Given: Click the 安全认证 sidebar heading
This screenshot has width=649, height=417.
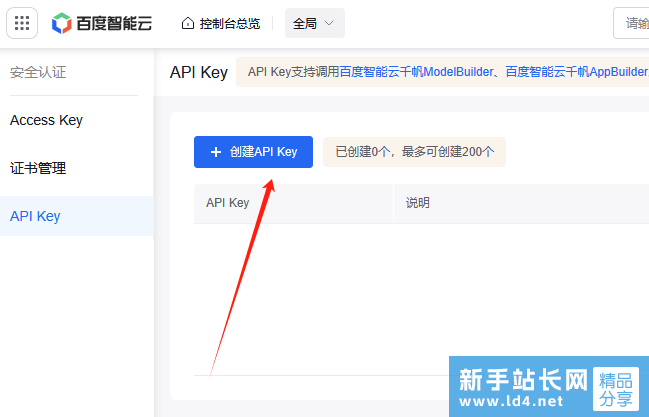Looking at the screenshot, I should pos(38,72).
